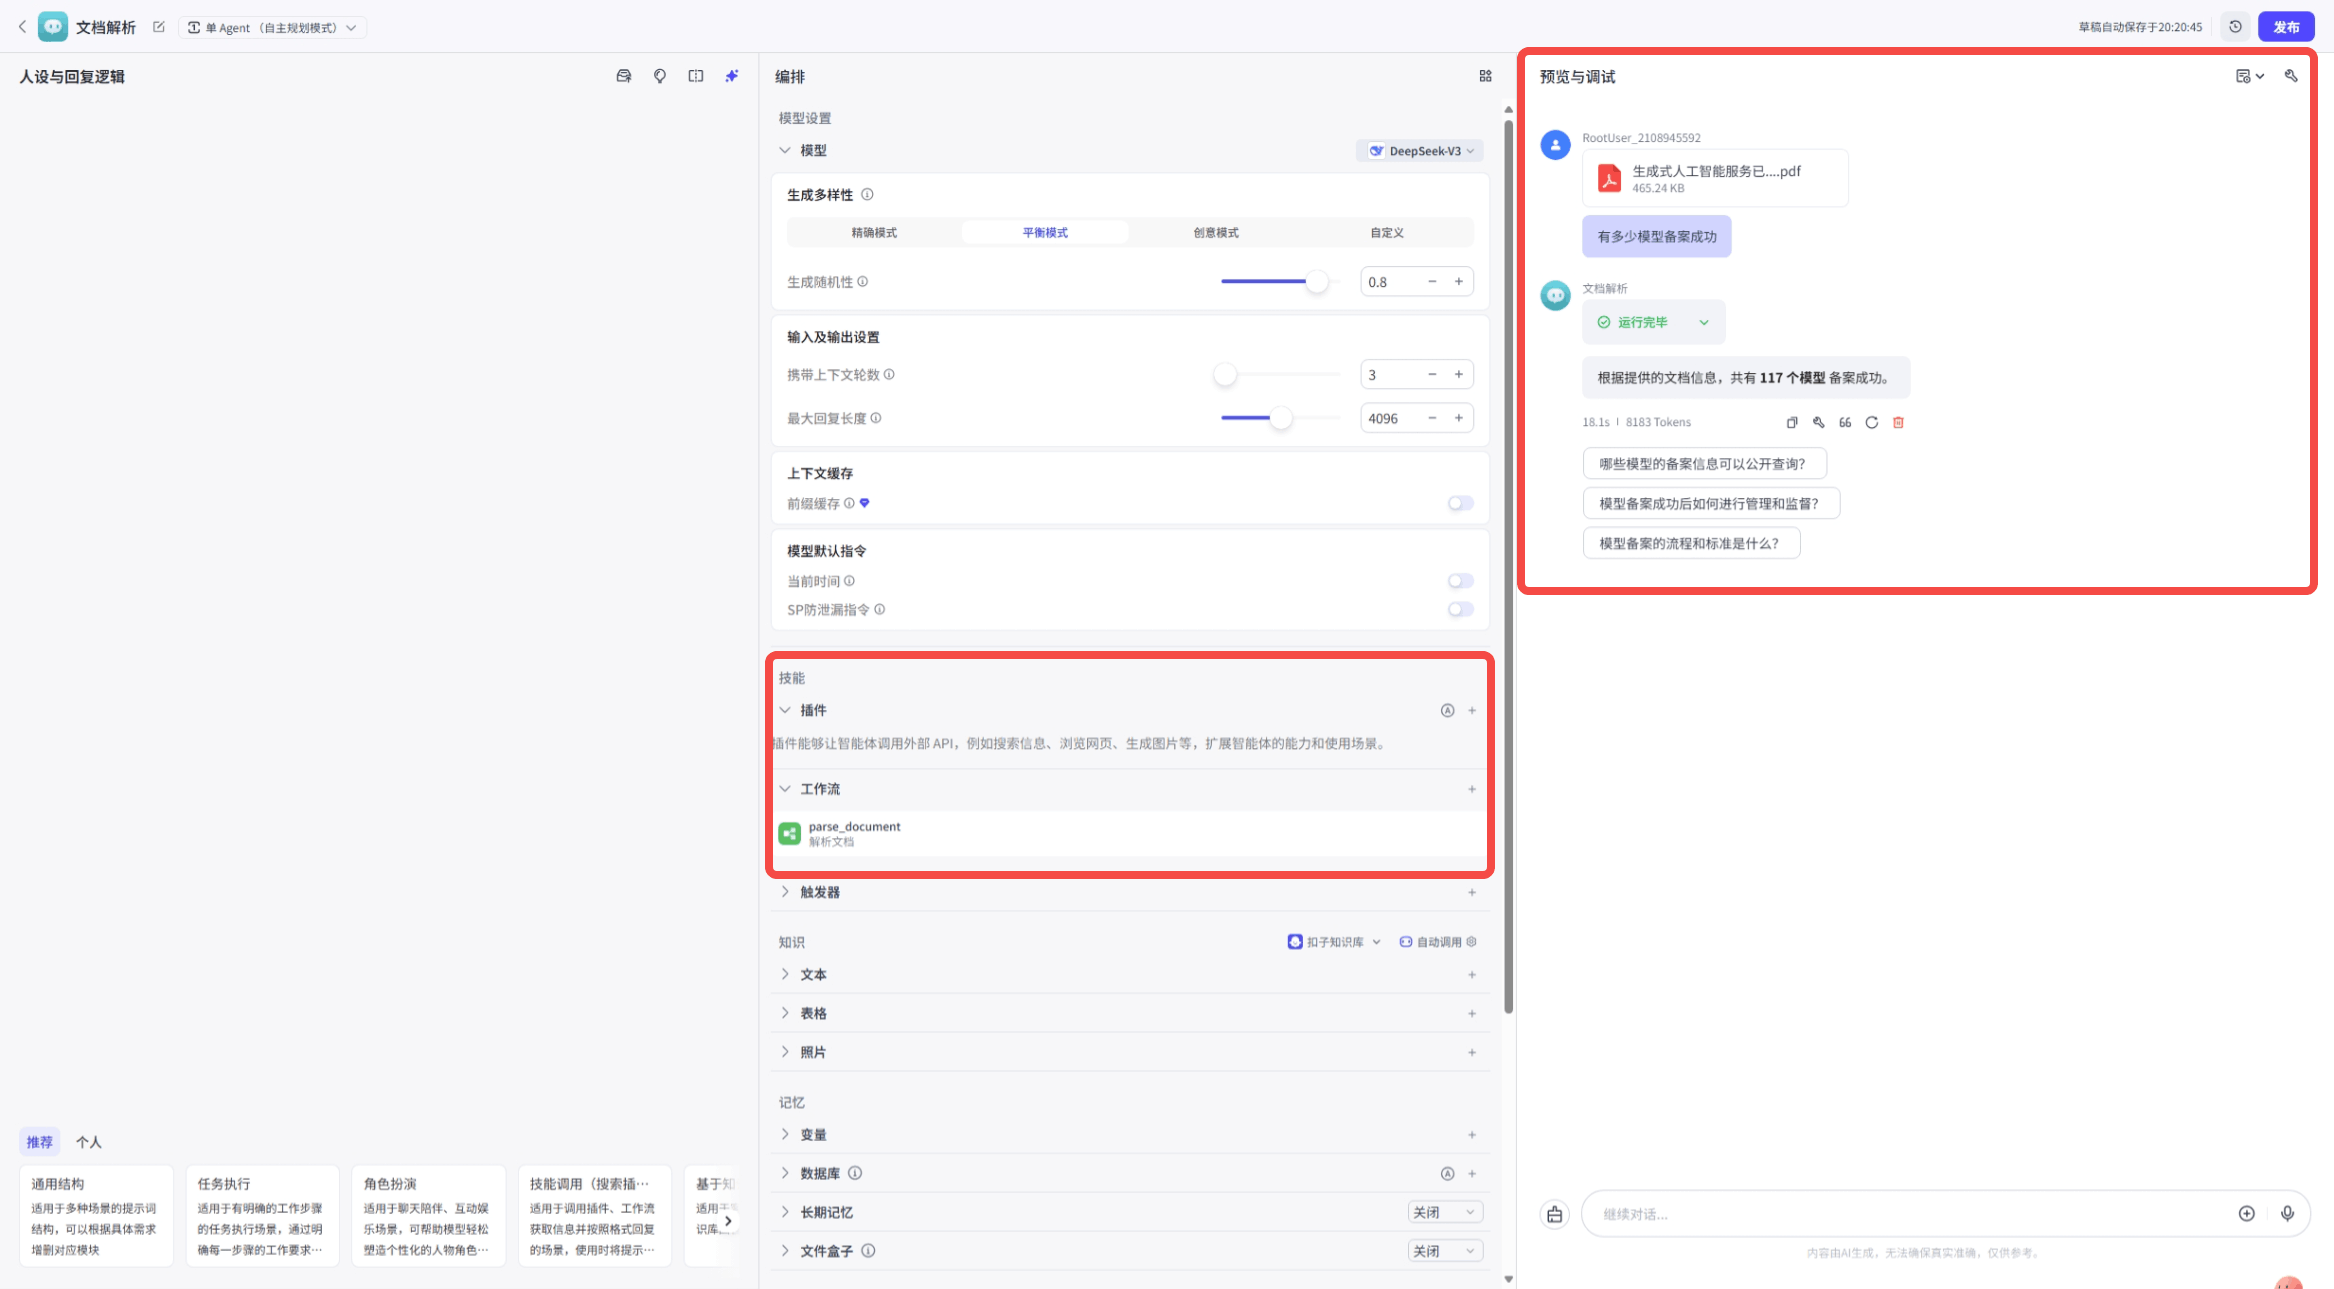Click the clear chat broom icon
This screenshot has height=1289, width=2334.
coord(1554,1214)
